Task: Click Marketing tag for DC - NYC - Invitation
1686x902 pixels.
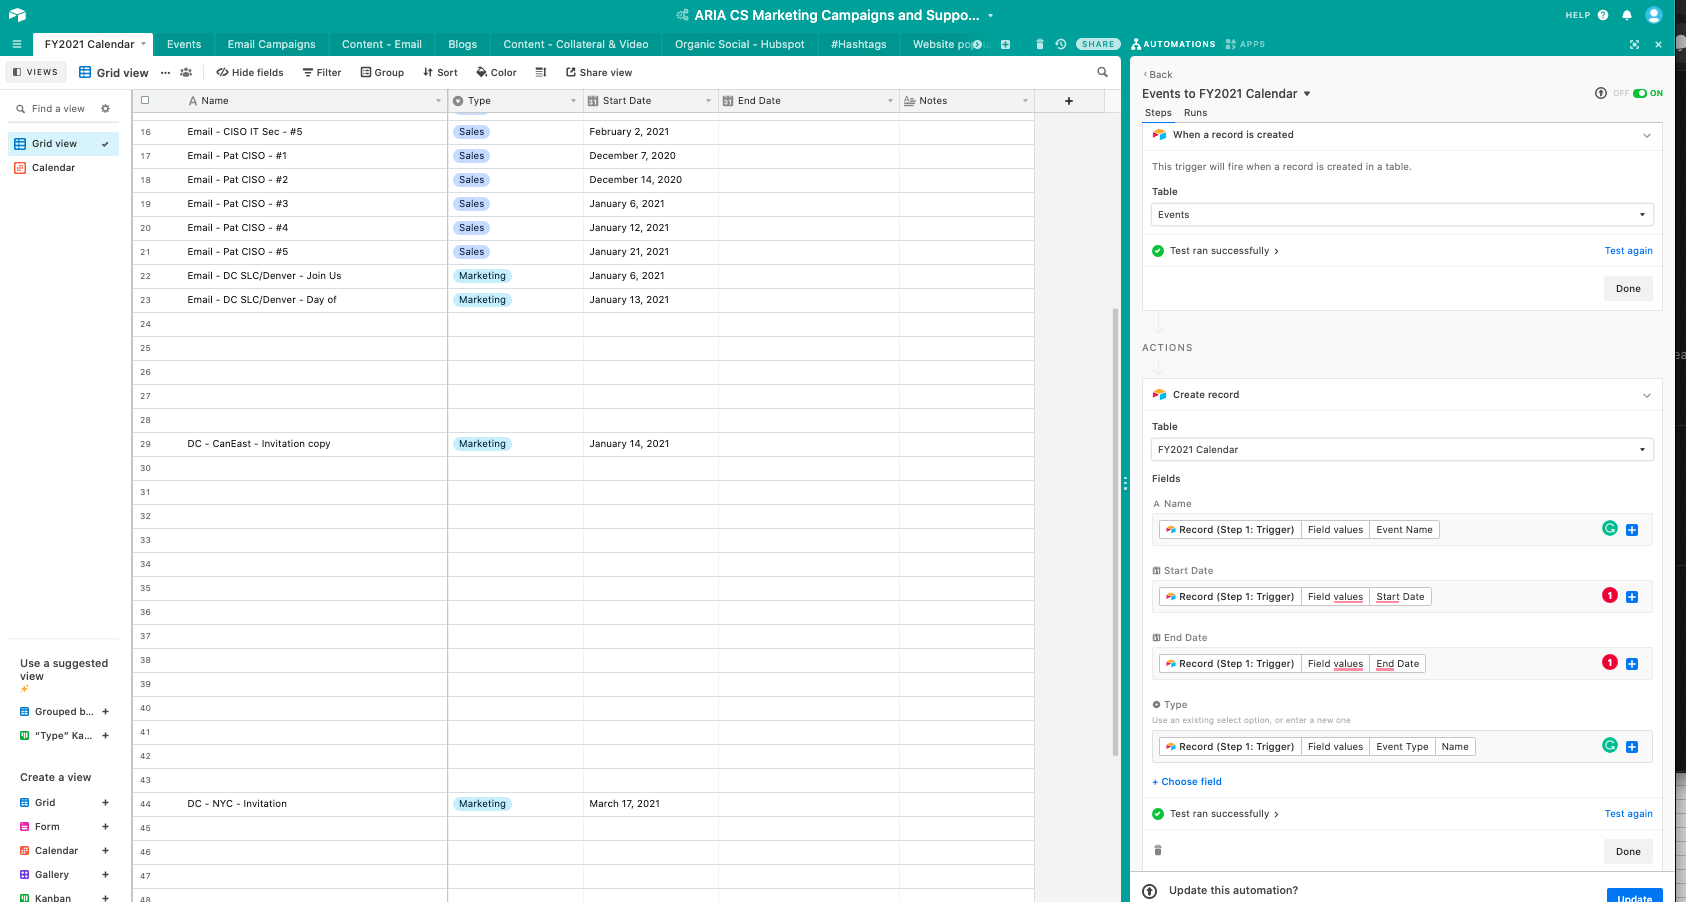Action: (x=482, y=804)
